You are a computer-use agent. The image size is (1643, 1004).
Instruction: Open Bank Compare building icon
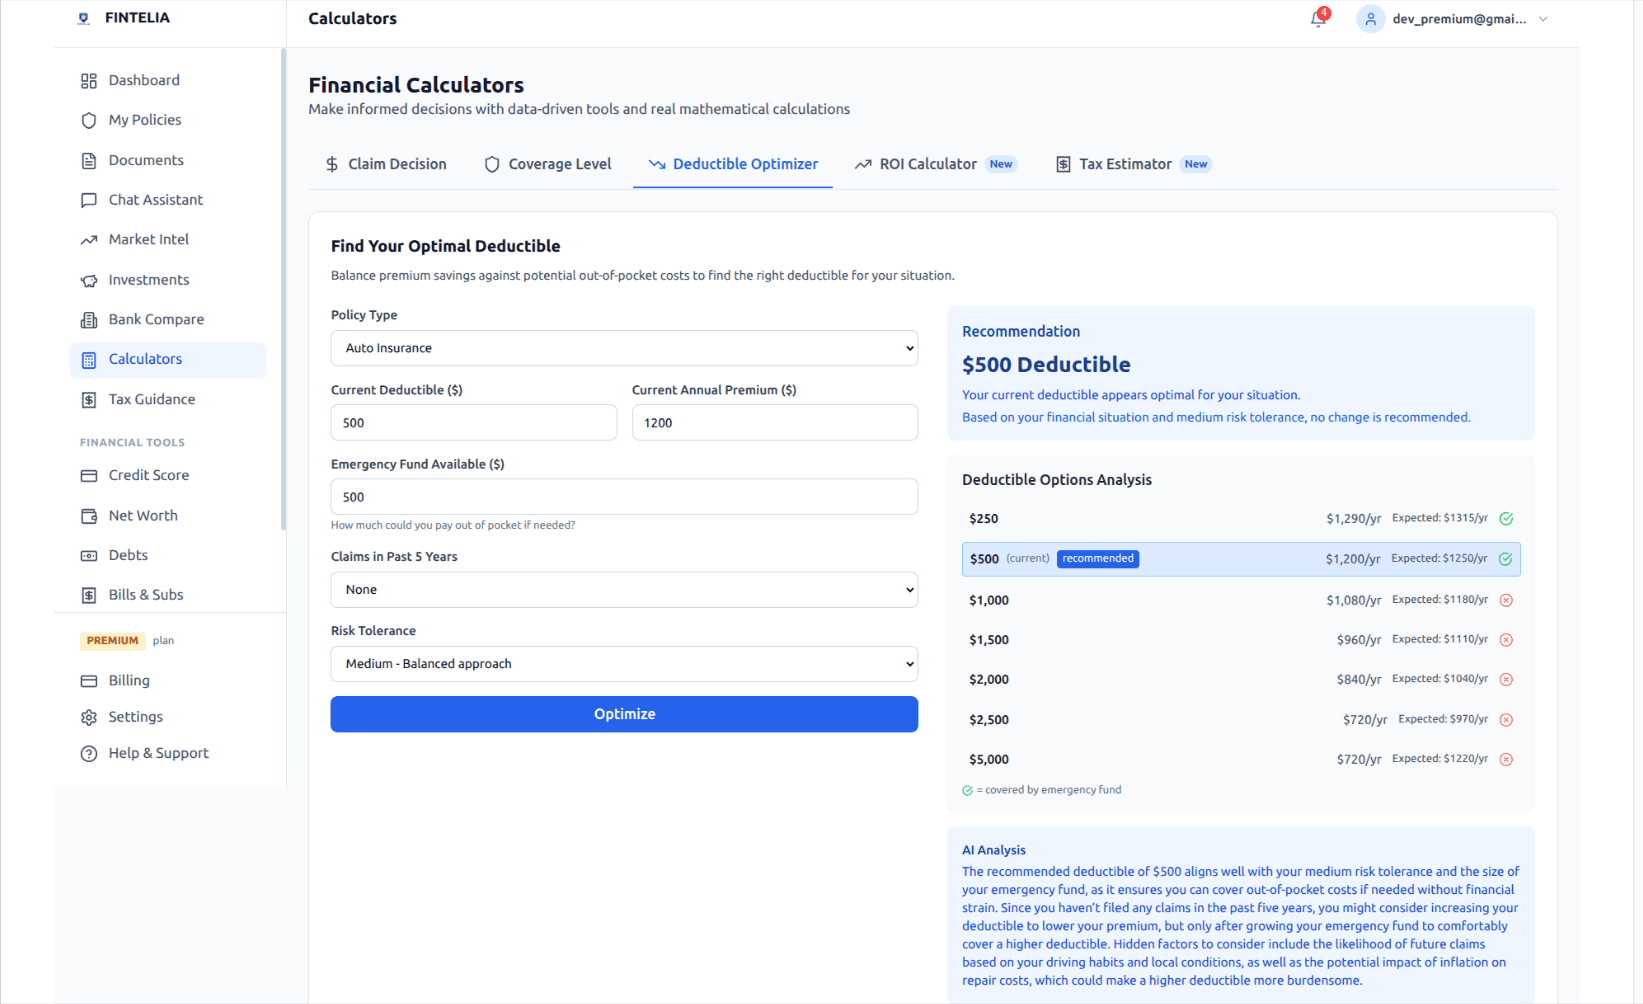89,320
